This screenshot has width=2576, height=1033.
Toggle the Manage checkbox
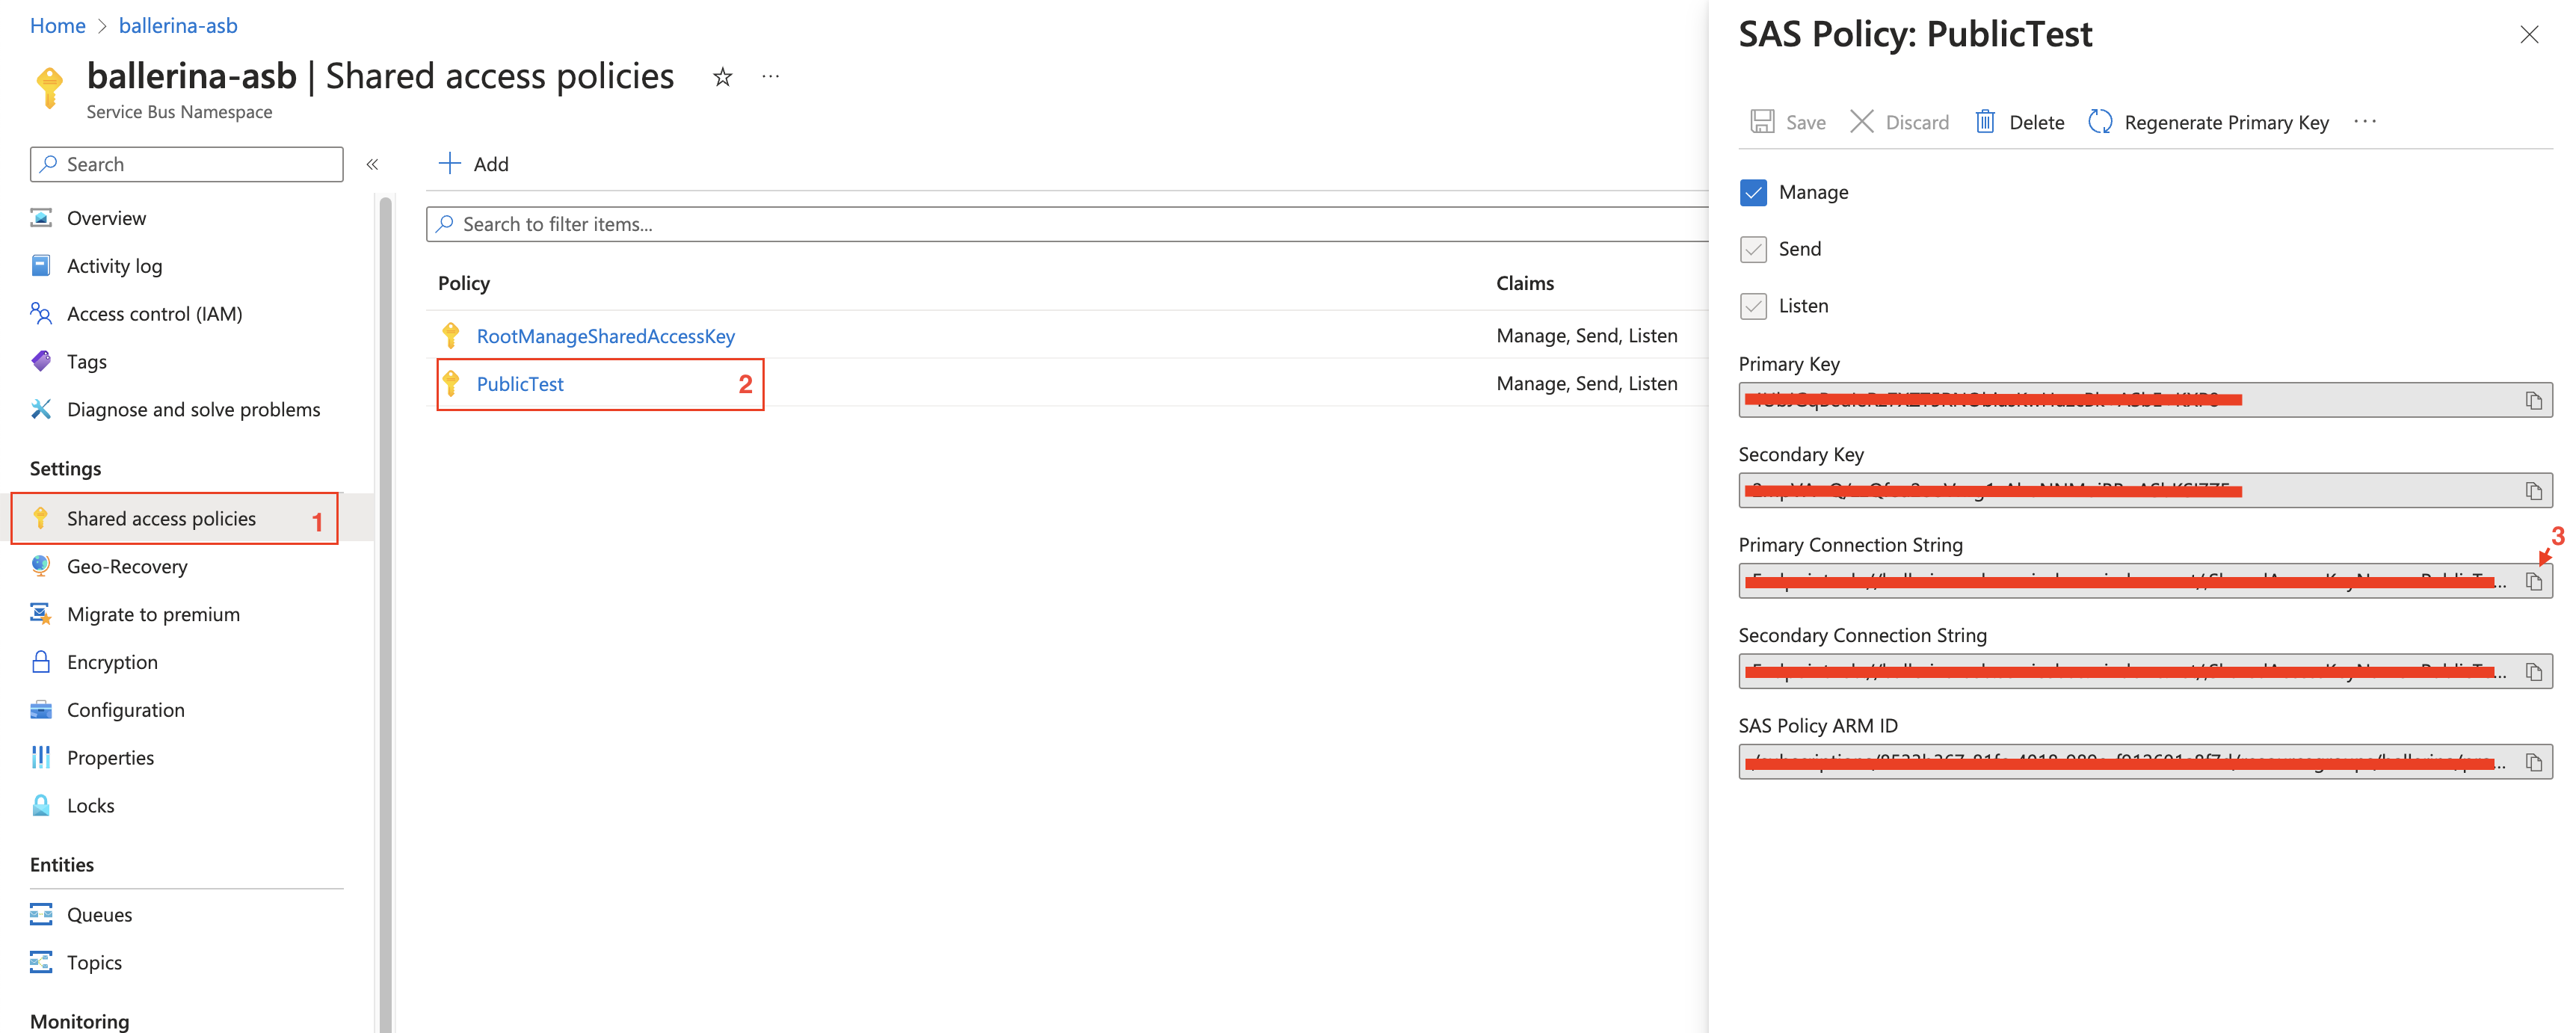pyautogui.click(x=1753, y=192)
